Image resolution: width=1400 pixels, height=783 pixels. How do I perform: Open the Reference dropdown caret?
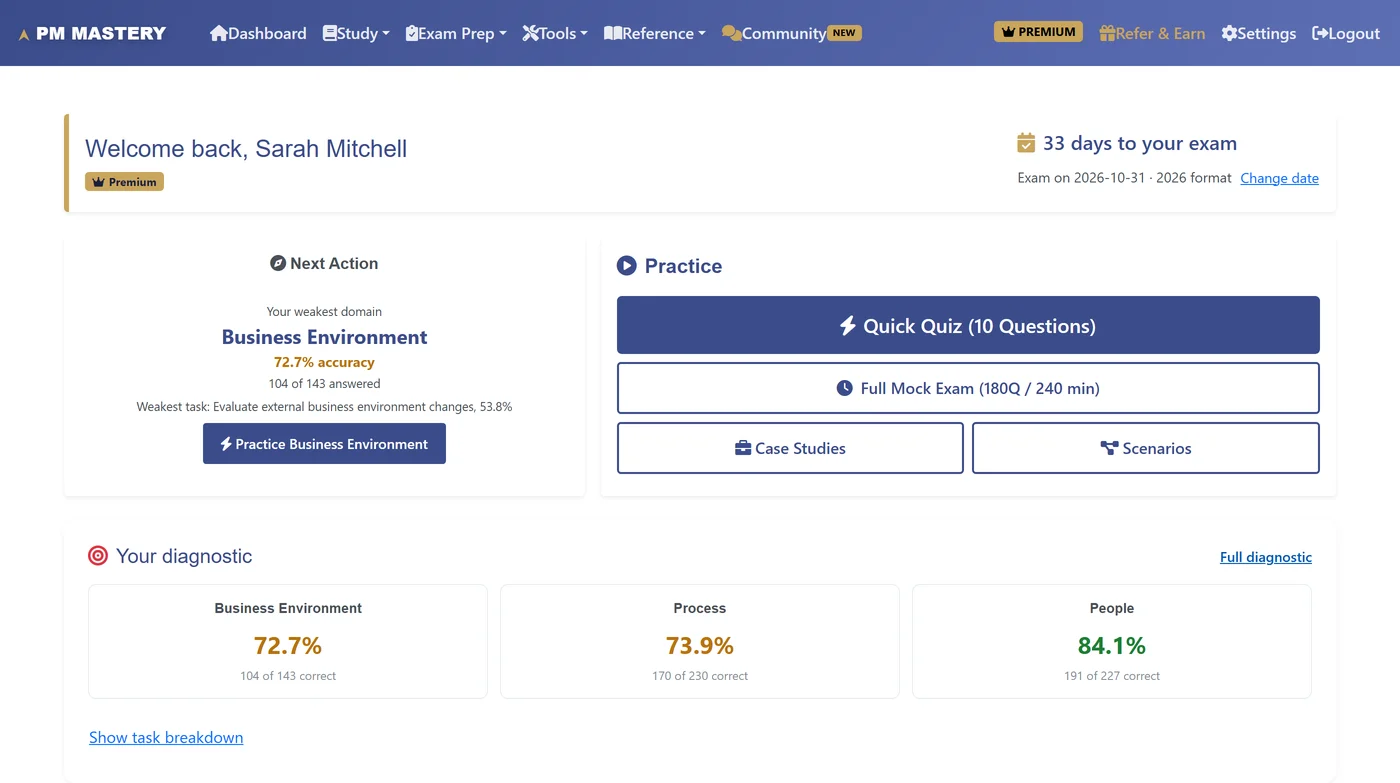point(702,34)
